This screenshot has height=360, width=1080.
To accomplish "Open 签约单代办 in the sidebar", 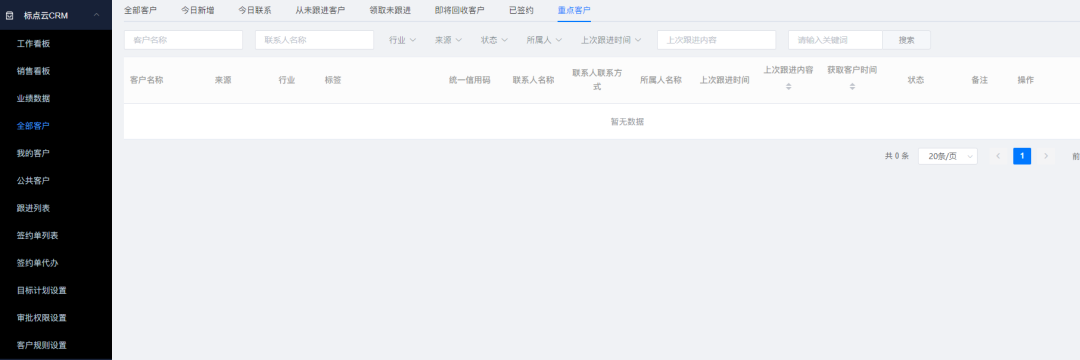I will 38,263.
